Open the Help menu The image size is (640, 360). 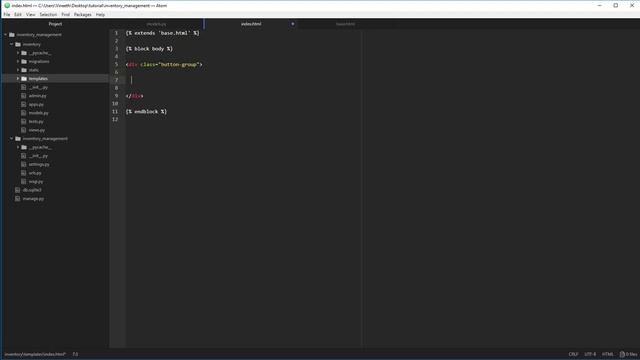coord(100,14)
